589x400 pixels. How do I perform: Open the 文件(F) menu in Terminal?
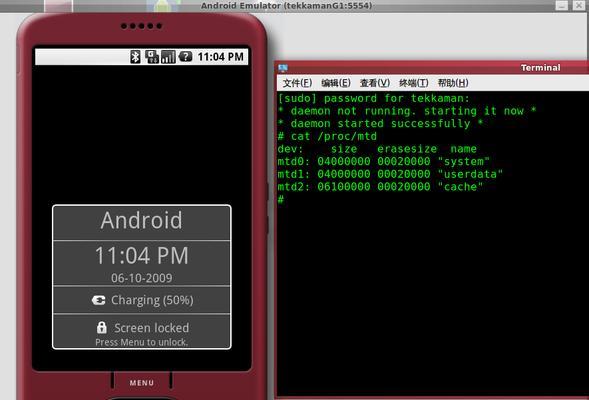(x=297, y=83)
